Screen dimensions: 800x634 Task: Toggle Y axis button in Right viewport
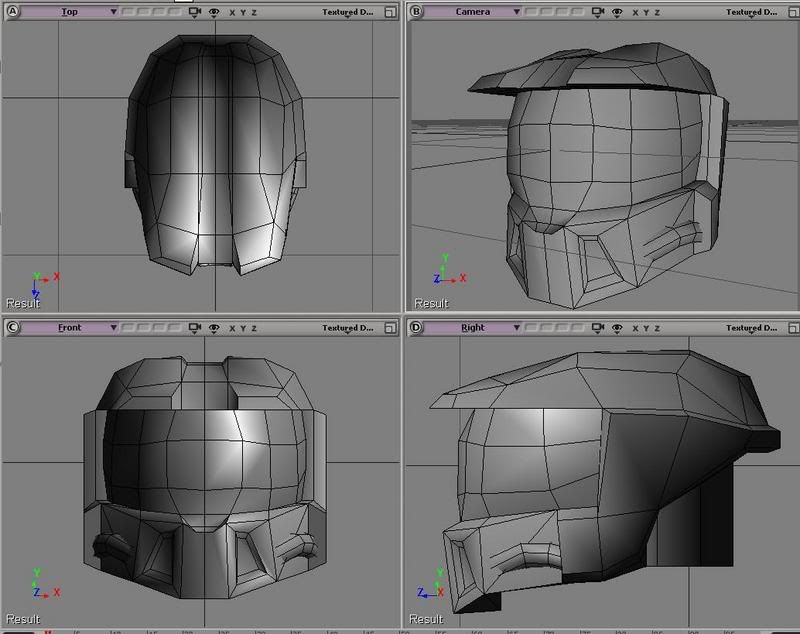pyautogui.click(x=646, y=328)
